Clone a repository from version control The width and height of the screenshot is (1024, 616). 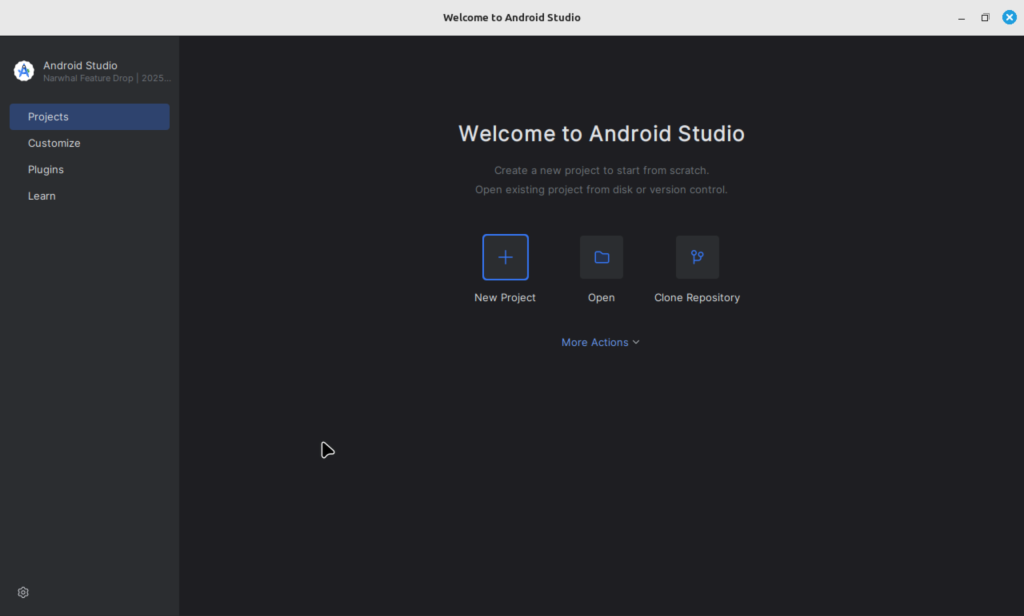pyautogui.click(x=697, y=268)
